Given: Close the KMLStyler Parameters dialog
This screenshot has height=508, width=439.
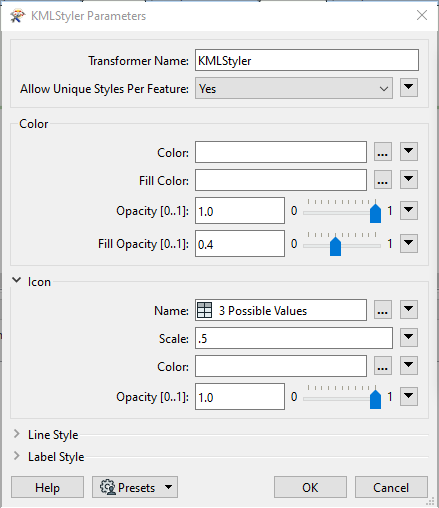Looking at the screenshot, I should pos(422,15).
